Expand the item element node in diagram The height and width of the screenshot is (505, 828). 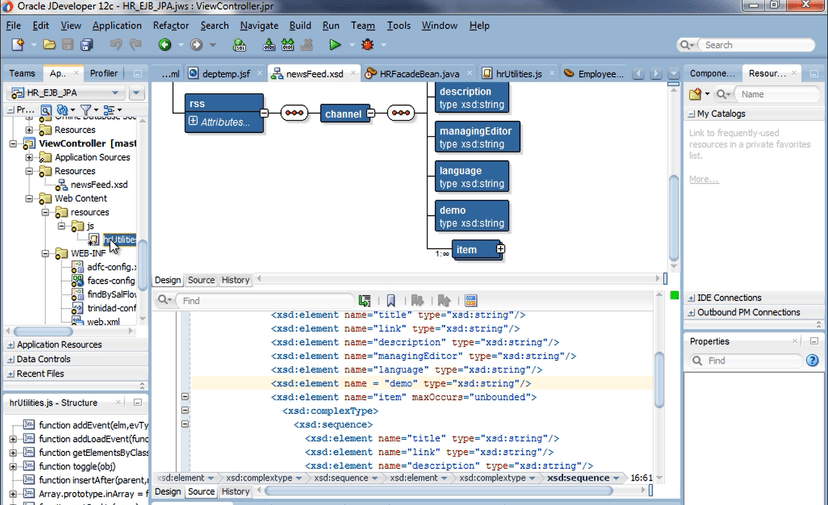click(500, 248)
